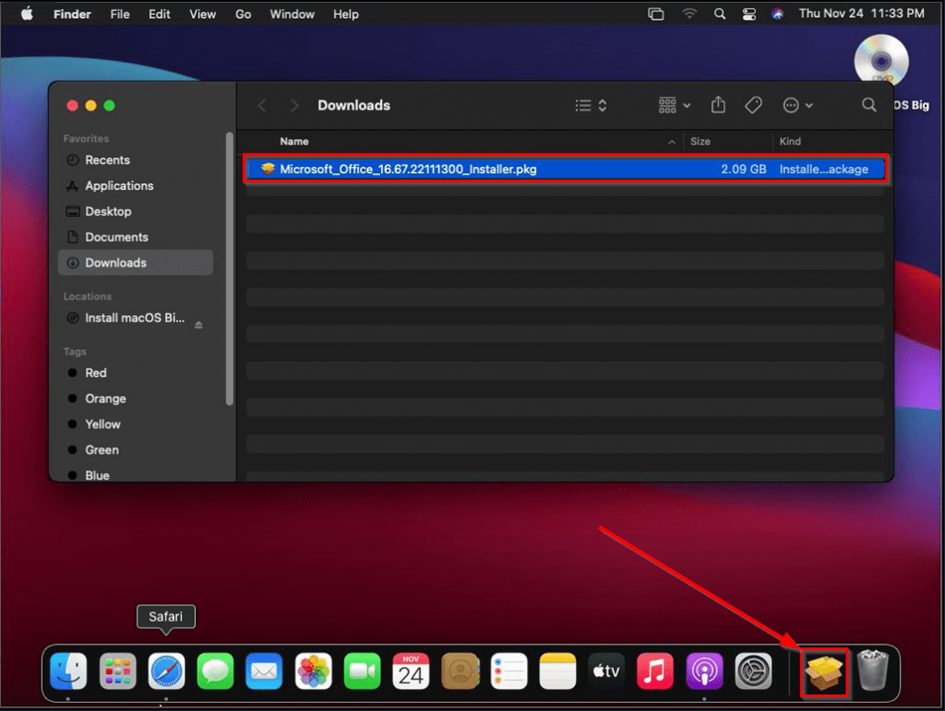
Task: Open System Preferences from the Dock
Action: pyautogui.click(x=753, y=671)
